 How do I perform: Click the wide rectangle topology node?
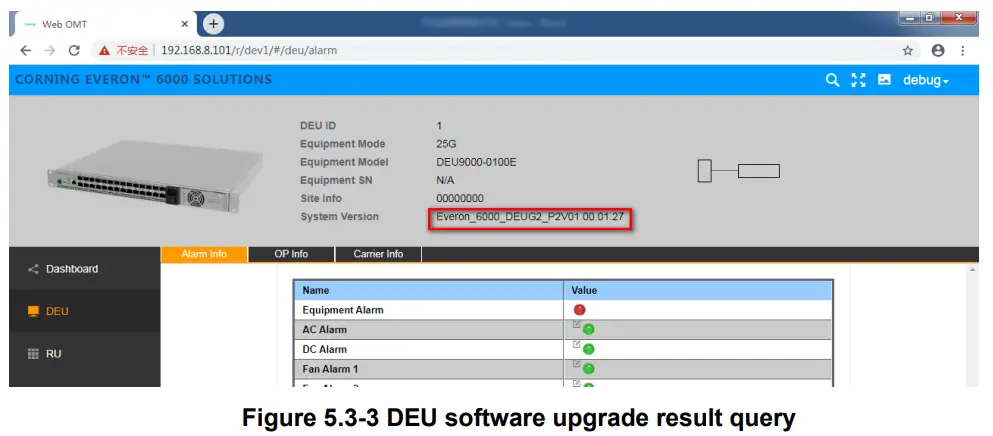759,171
